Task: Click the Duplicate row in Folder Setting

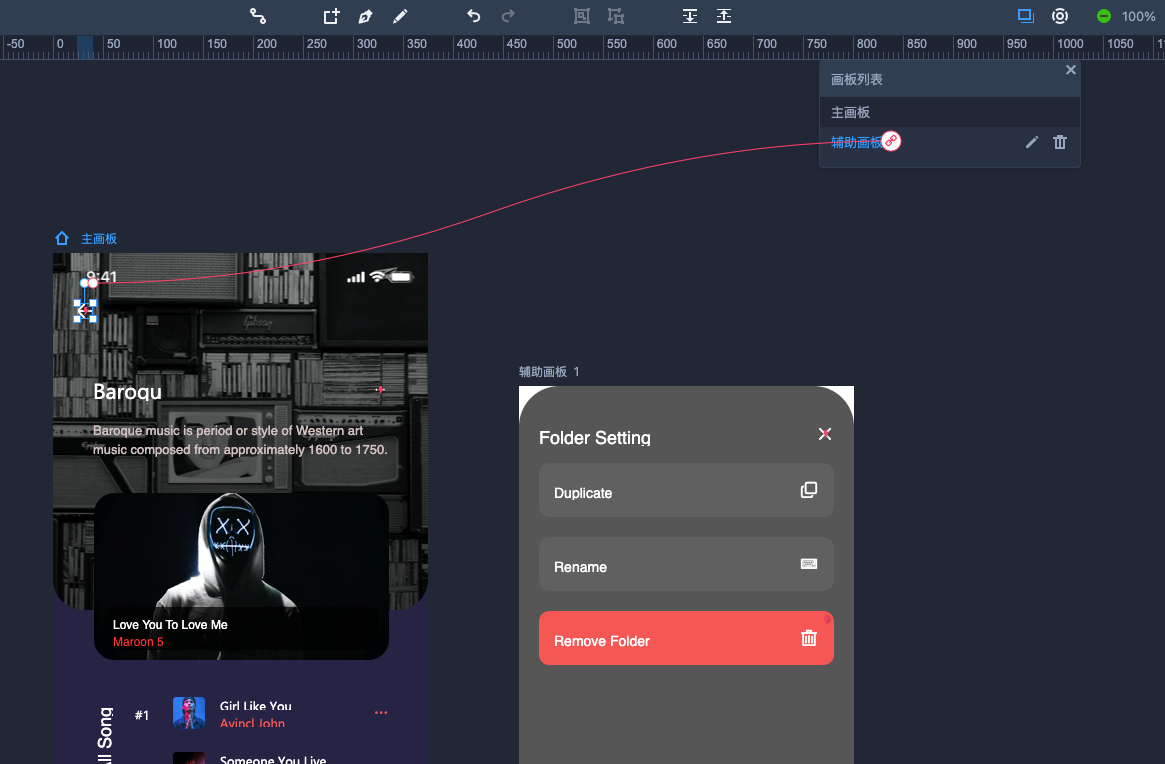Action: 685,491
